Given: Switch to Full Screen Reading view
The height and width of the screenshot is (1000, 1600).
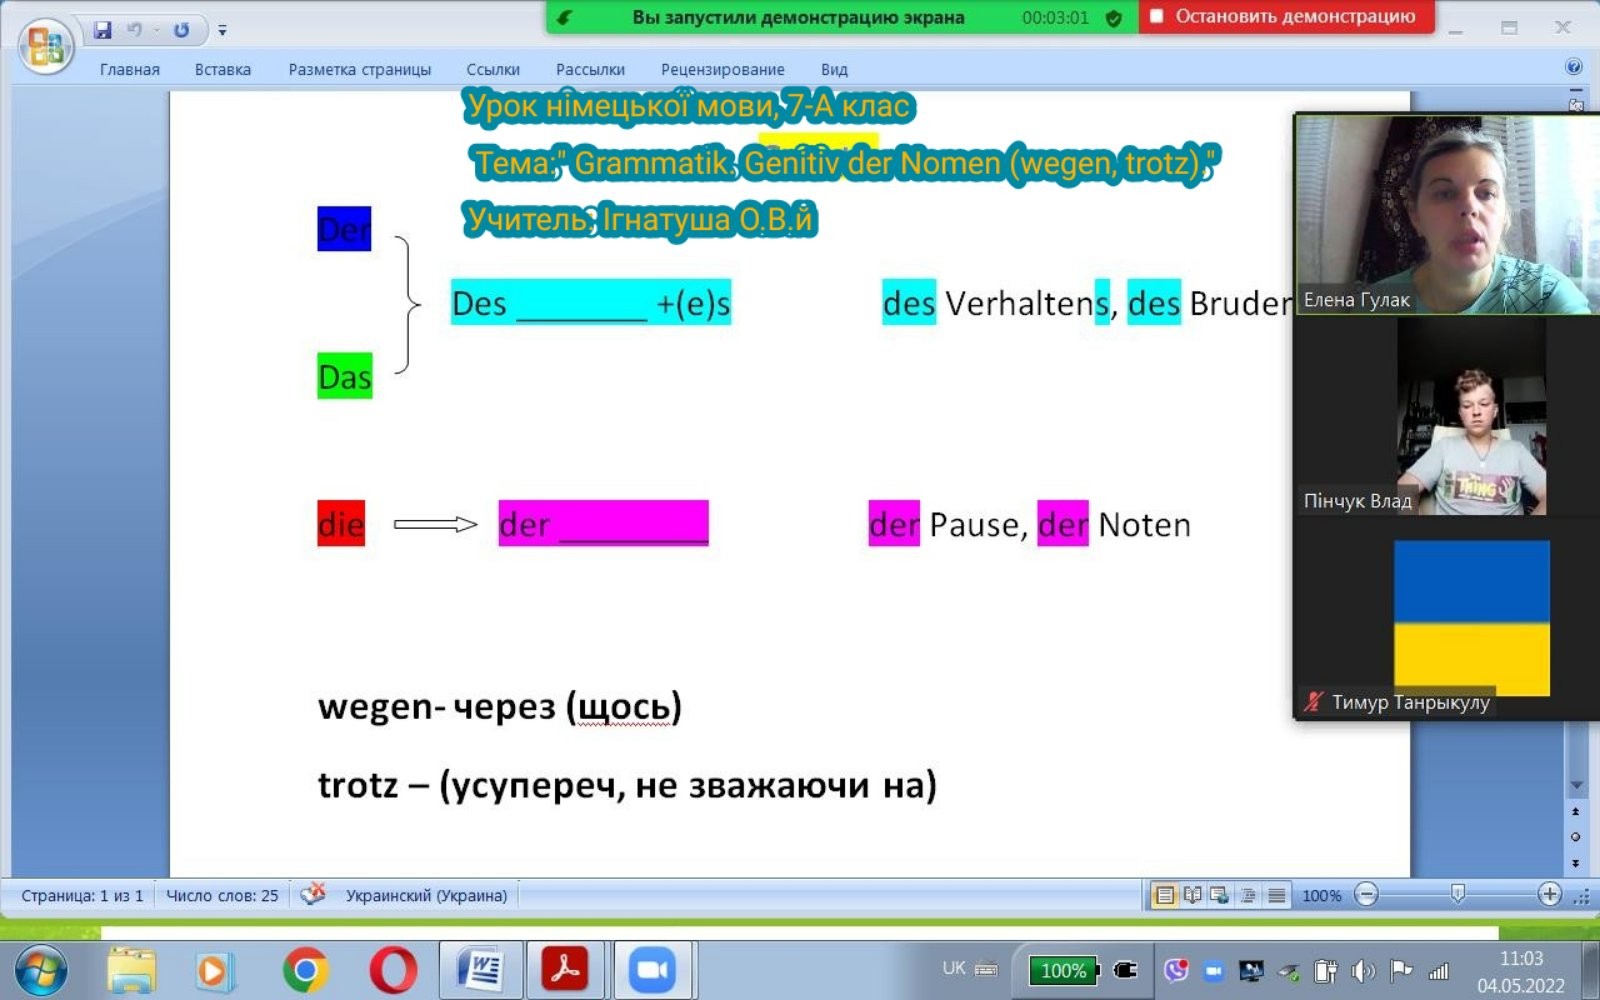Looking at the screenshot, I should [1192, 895].
